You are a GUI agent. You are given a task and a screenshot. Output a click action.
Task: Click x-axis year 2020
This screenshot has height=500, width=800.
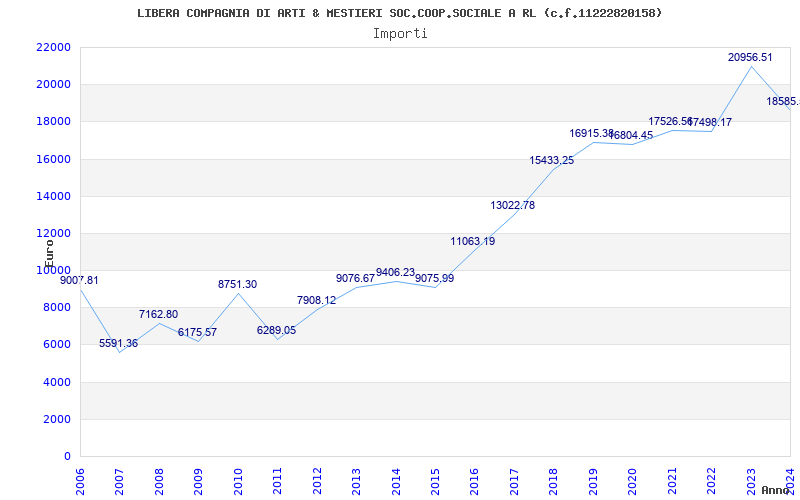coord(633,481)
